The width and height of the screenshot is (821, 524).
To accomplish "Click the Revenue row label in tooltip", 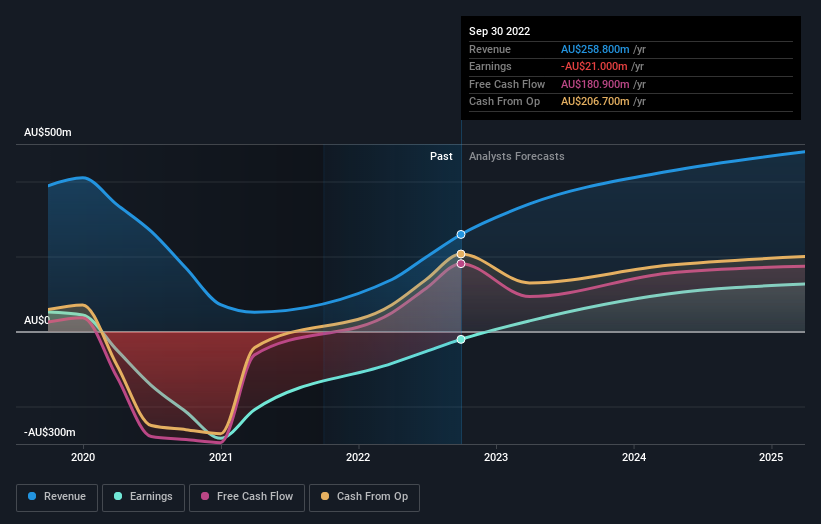I will pyautogui.click(x=490, y=49).
